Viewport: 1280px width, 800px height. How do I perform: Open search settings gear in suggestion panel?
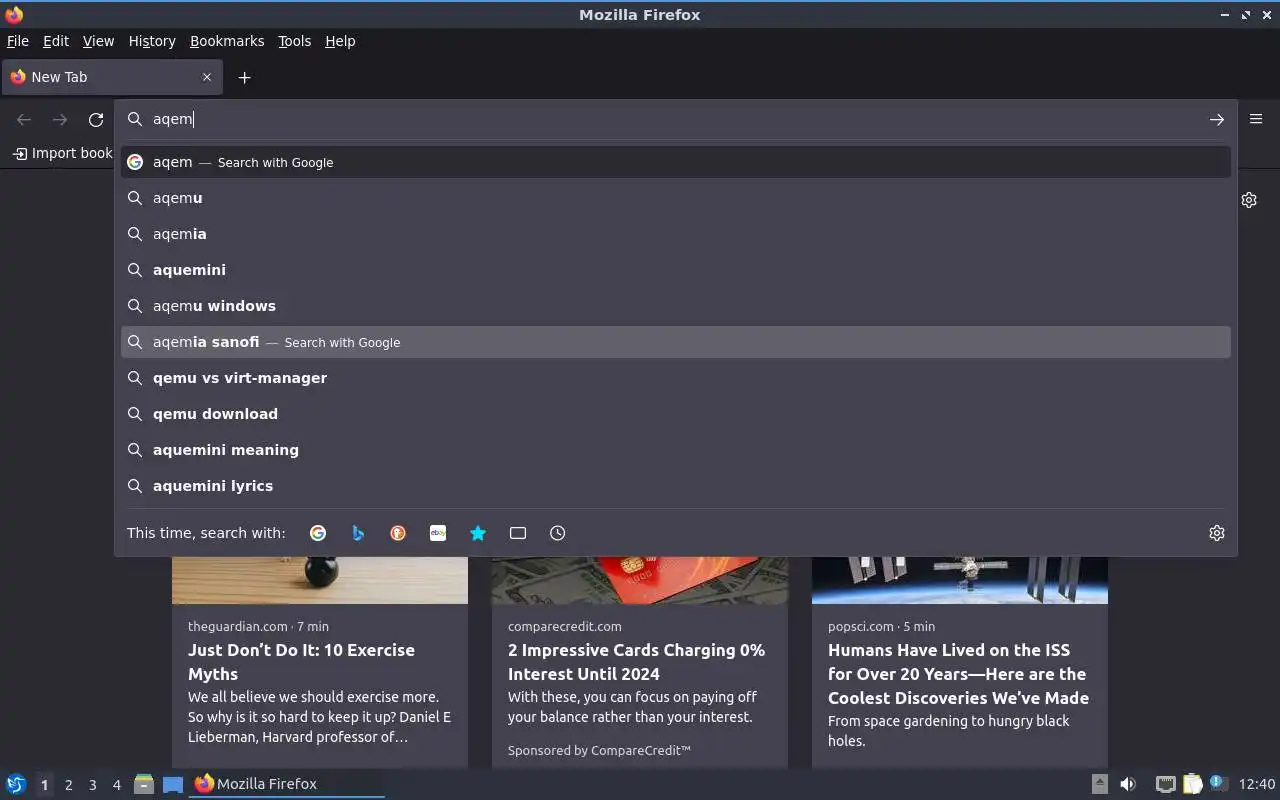tap(1216, 533)
